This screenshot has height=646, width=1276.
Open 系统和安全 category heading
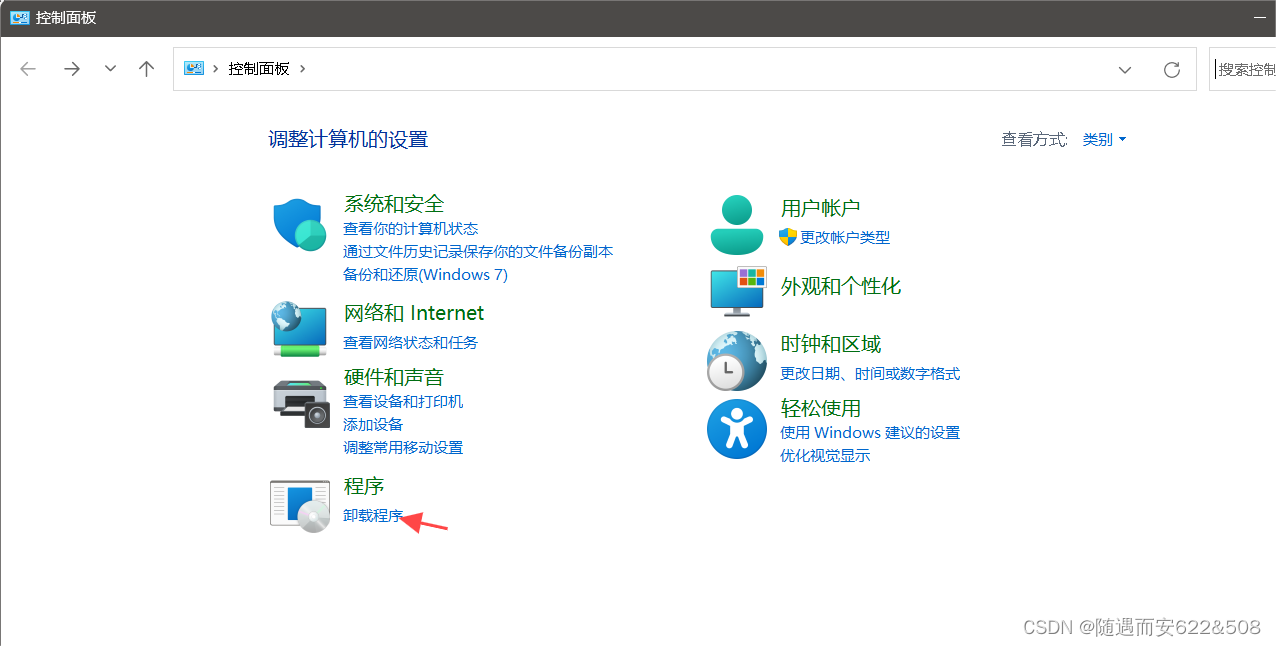[x=394, y=204]
